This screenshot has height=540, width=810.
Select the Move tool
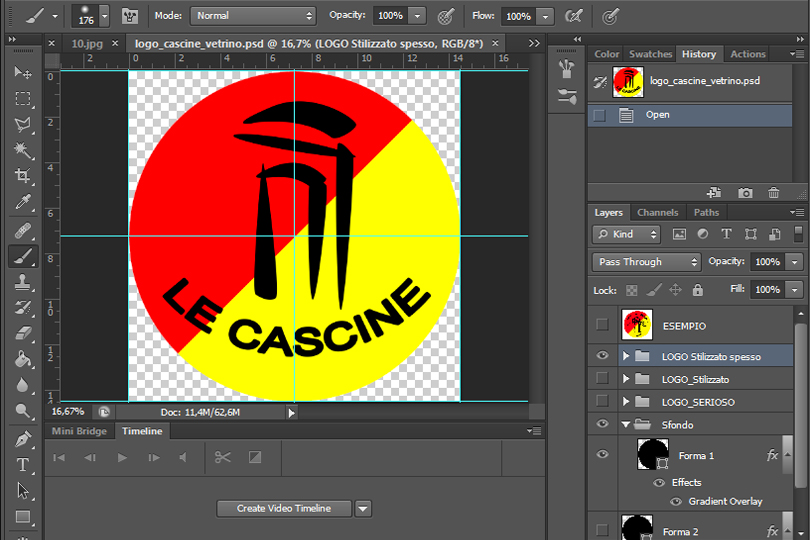pos(22,72)
